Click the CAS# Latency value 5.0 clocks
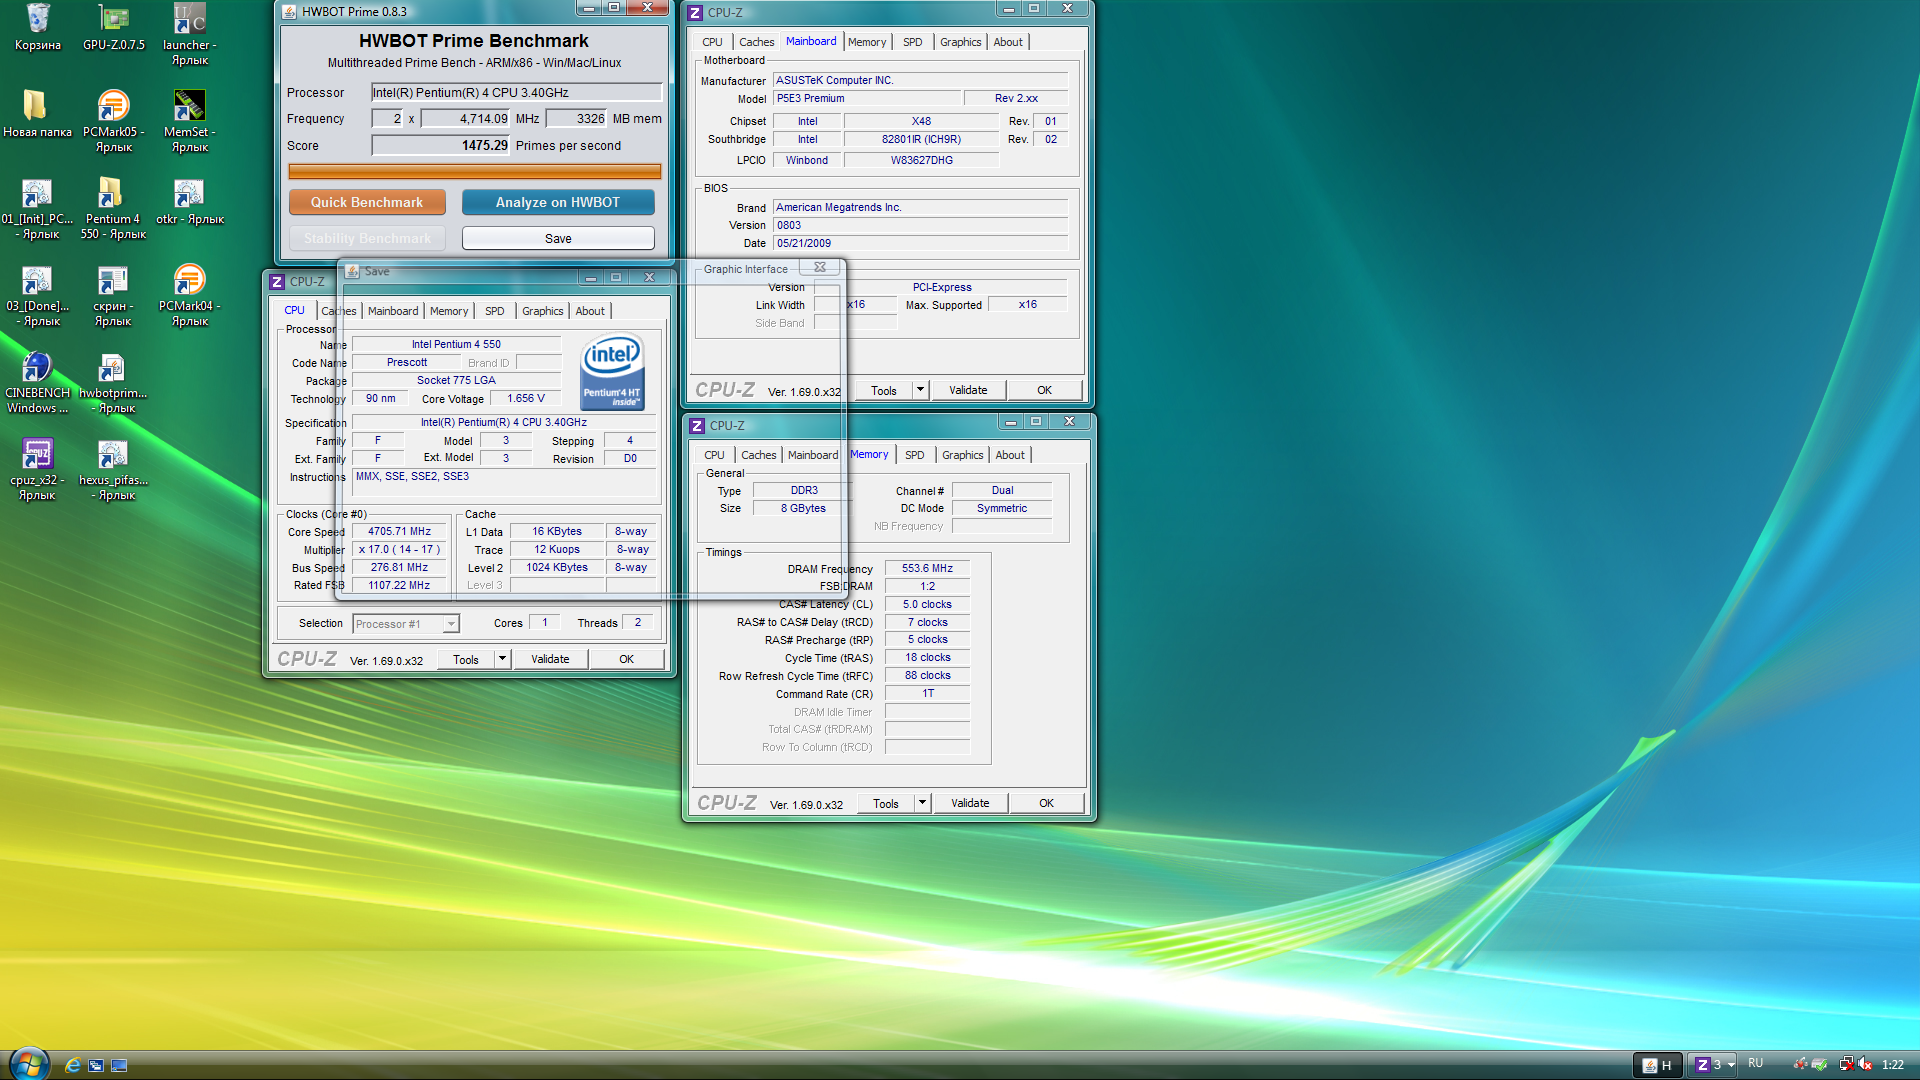Viewport: 1920px width, 1080px height. click(x=927, y=604)
